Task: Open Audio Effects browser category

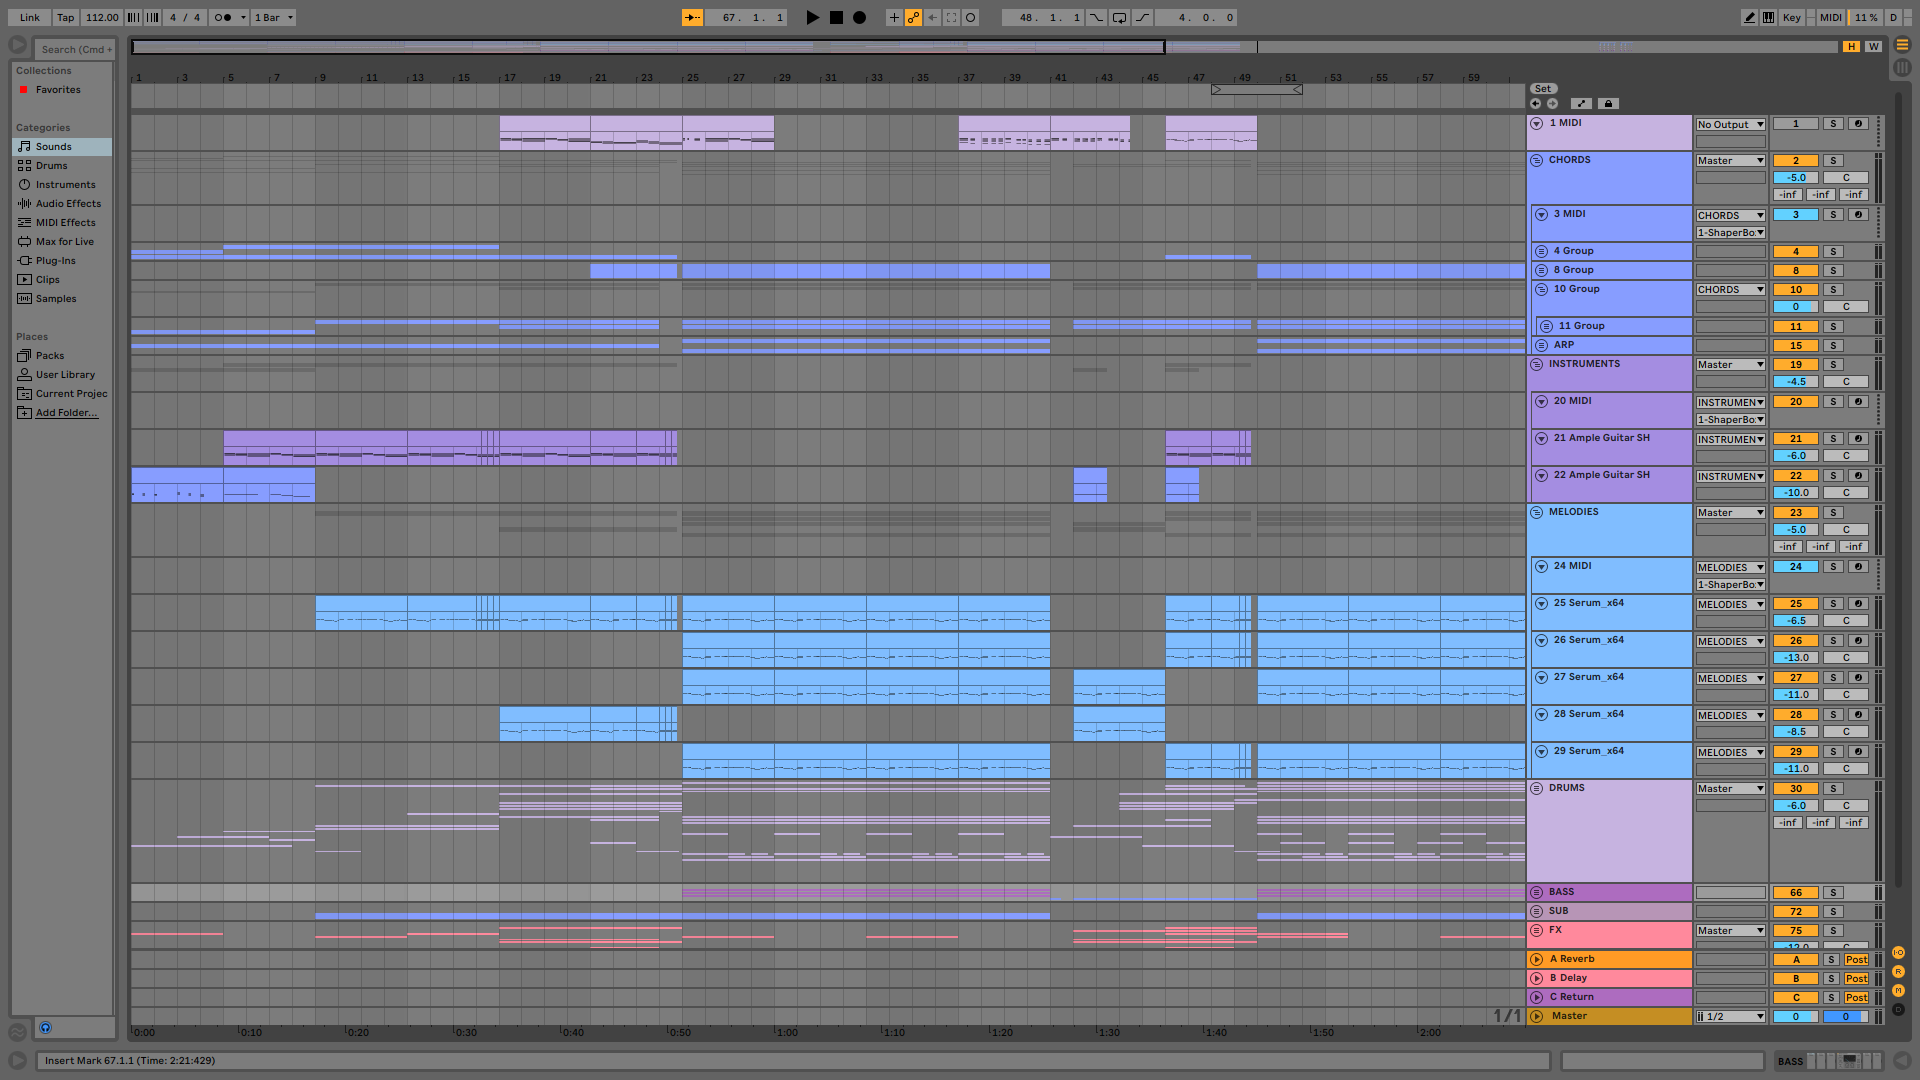Action: coord(68,203)
